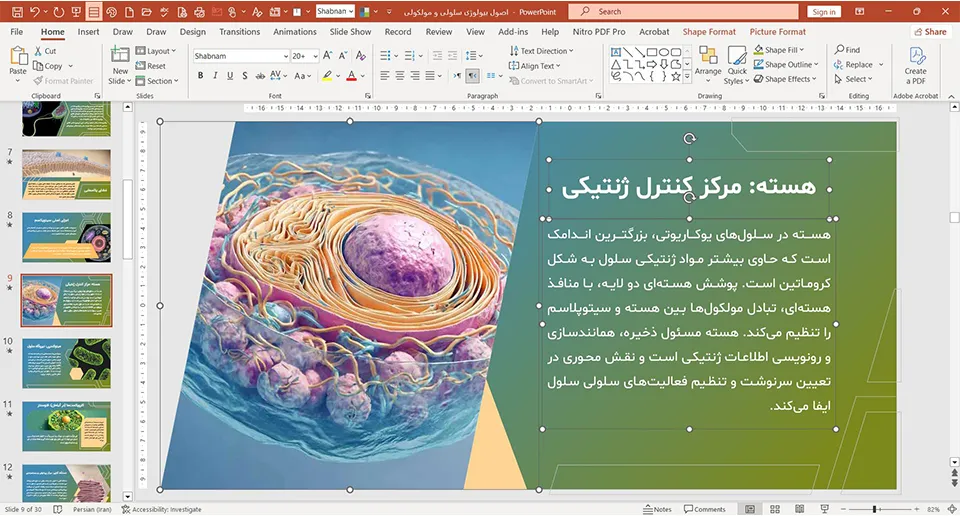
Task: Pick the oval shape in shapes gallery
Action: click(x=664, y=52)
